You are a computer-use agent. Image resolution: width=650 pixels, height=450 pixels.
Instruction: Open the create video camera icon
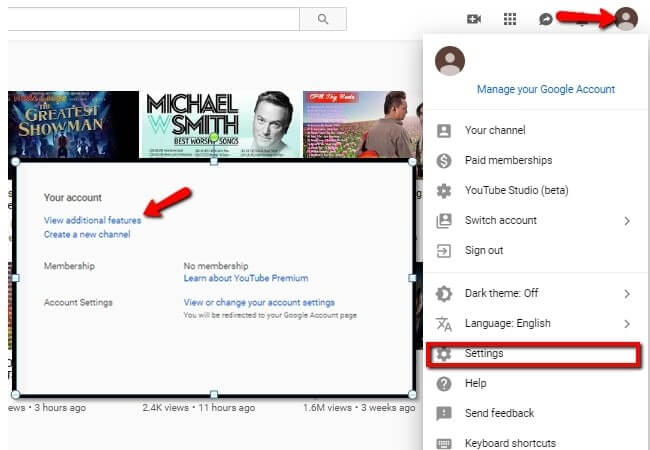tap(474, 19)
